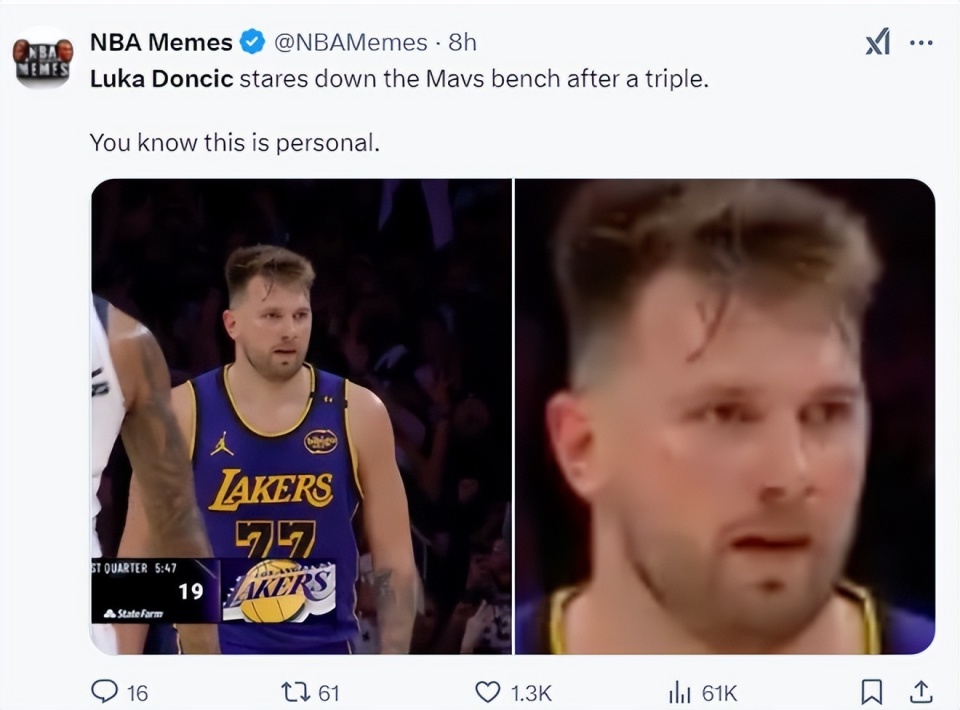Open the NBA Memes profile avatar
960x710 pixels.
(x=43, y=59)
